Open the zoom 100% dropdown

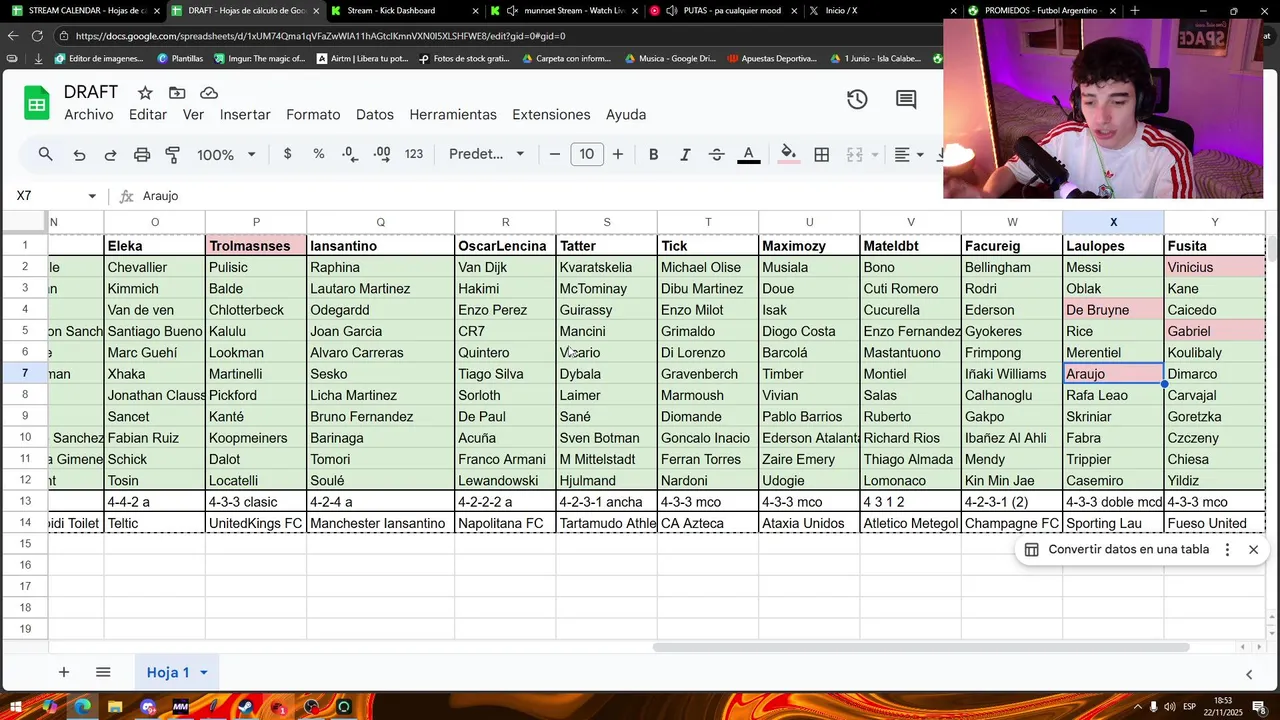(226, 155)
